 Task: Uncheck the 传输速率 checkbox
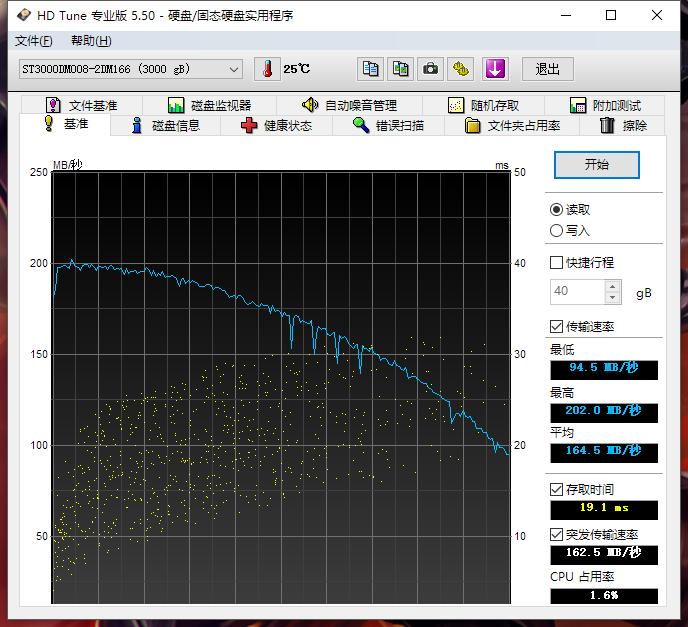pos(557,327)
